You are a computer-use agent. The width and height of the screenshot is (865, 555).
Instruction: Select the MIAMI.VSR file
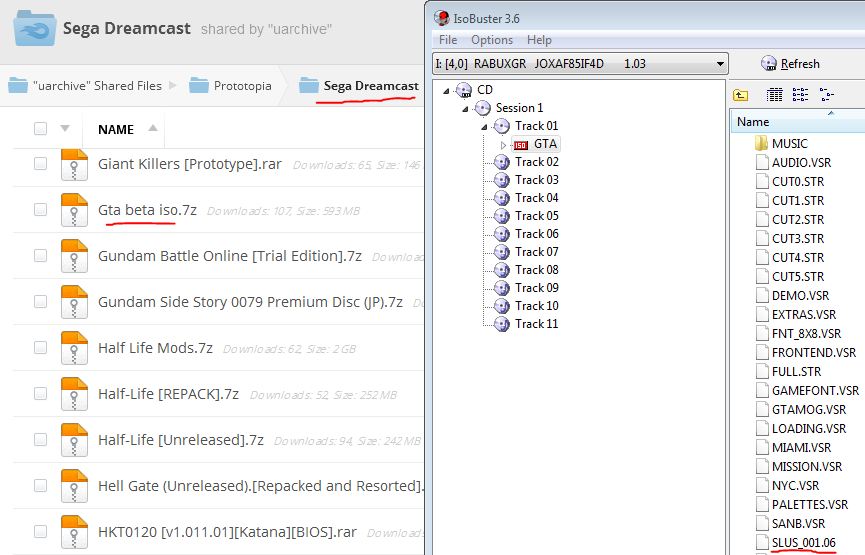(x=801, y=448)
